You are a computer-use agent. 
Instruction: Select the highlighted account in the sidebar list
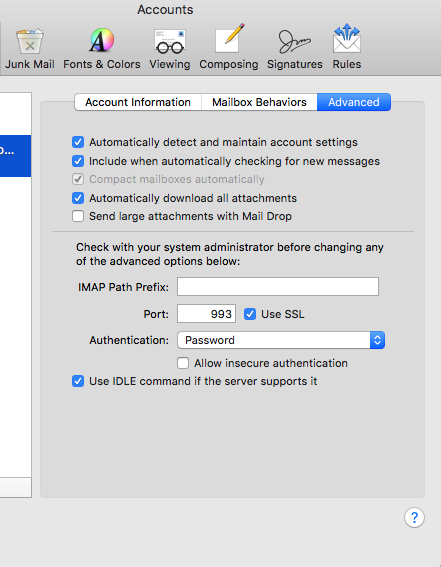(x=15, y=156)
